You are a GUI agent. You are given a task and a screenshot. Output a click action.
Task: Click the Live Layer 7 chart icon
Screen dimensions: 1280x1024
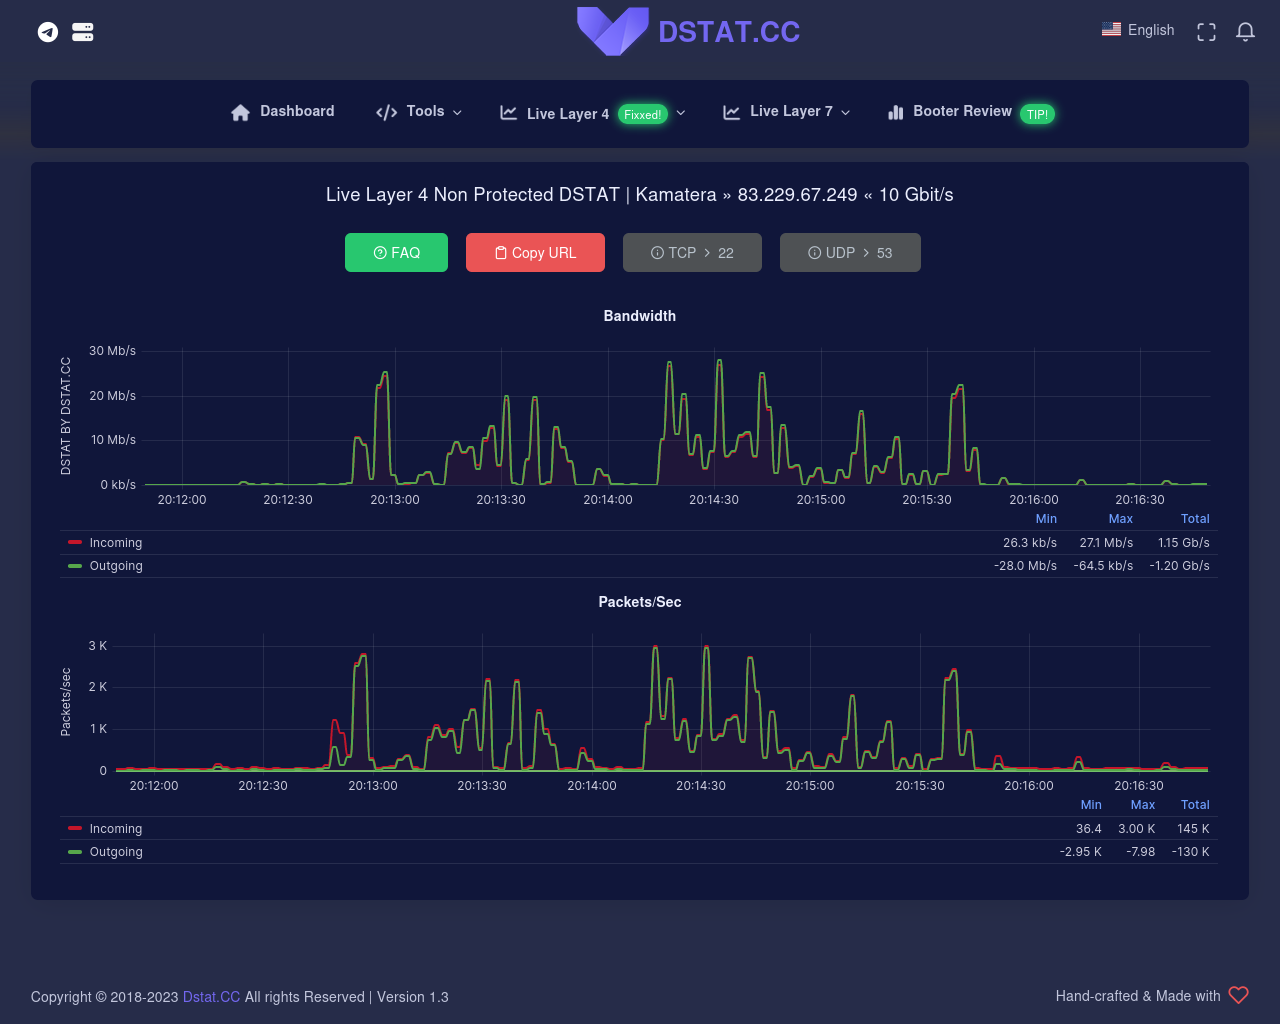pos(732,112)
